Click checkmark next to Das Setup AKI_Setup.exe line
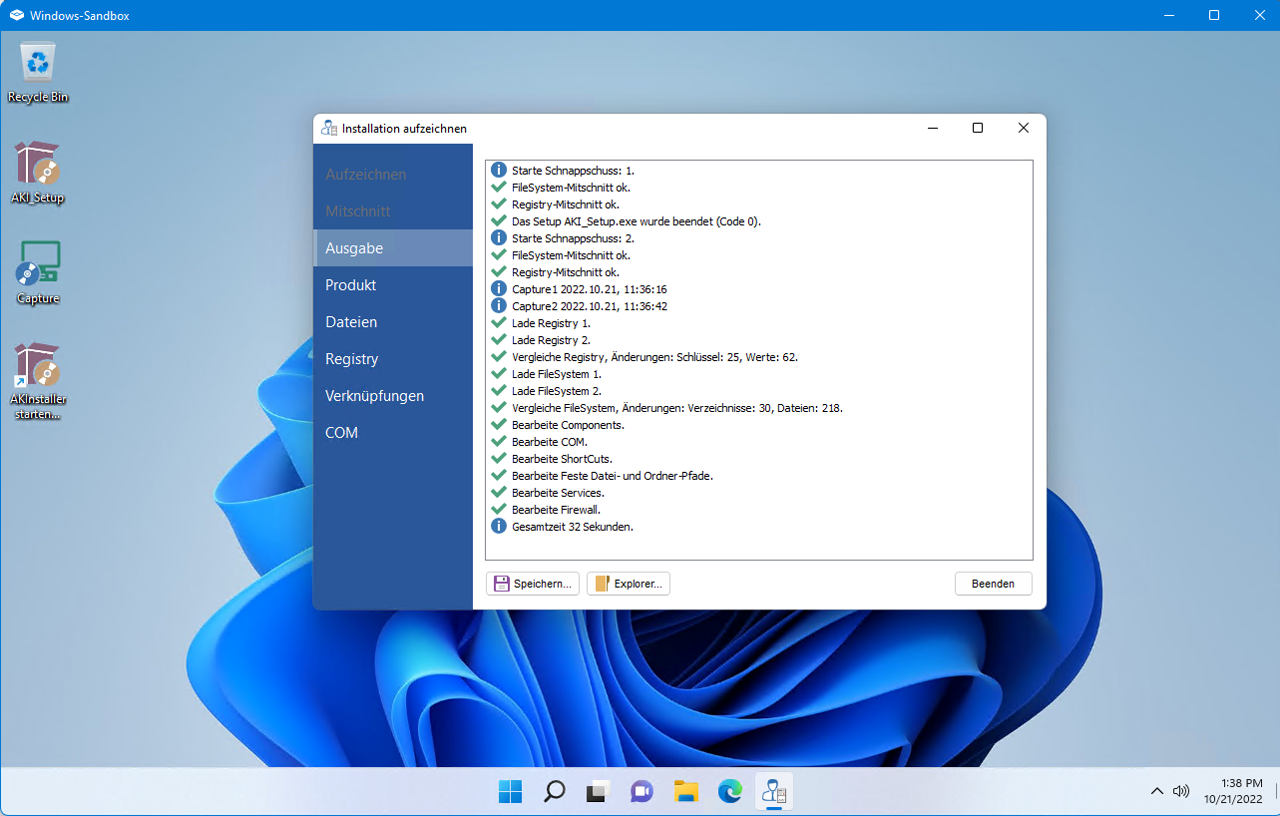Viewport: 1280px width, 816px height. [499, 221]
